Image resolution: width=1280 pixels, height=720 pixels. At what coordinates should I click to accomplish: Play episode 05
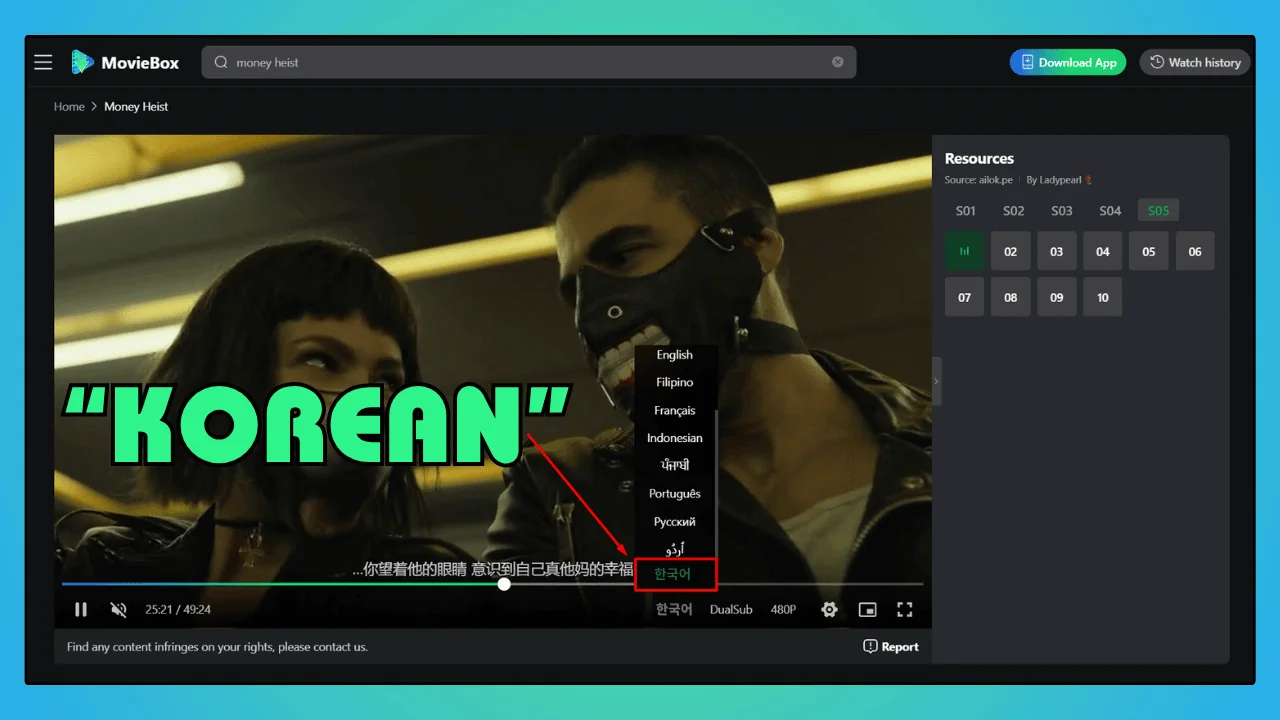[1148, 251]
